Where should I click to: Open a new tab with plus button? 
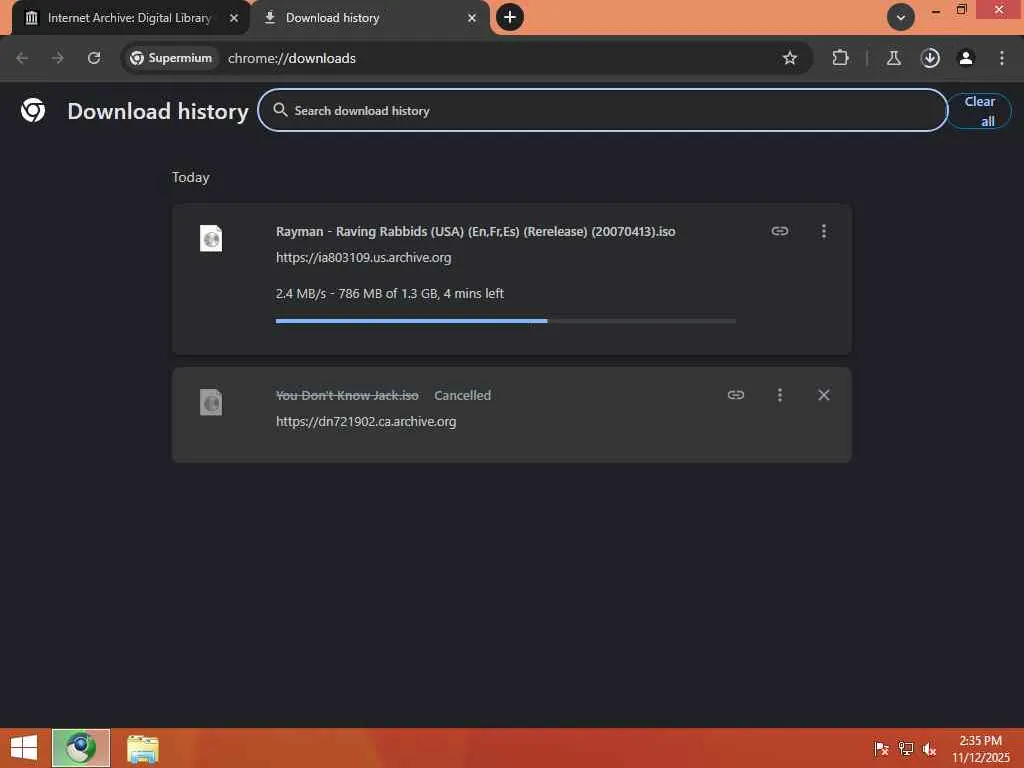(510, 17)
